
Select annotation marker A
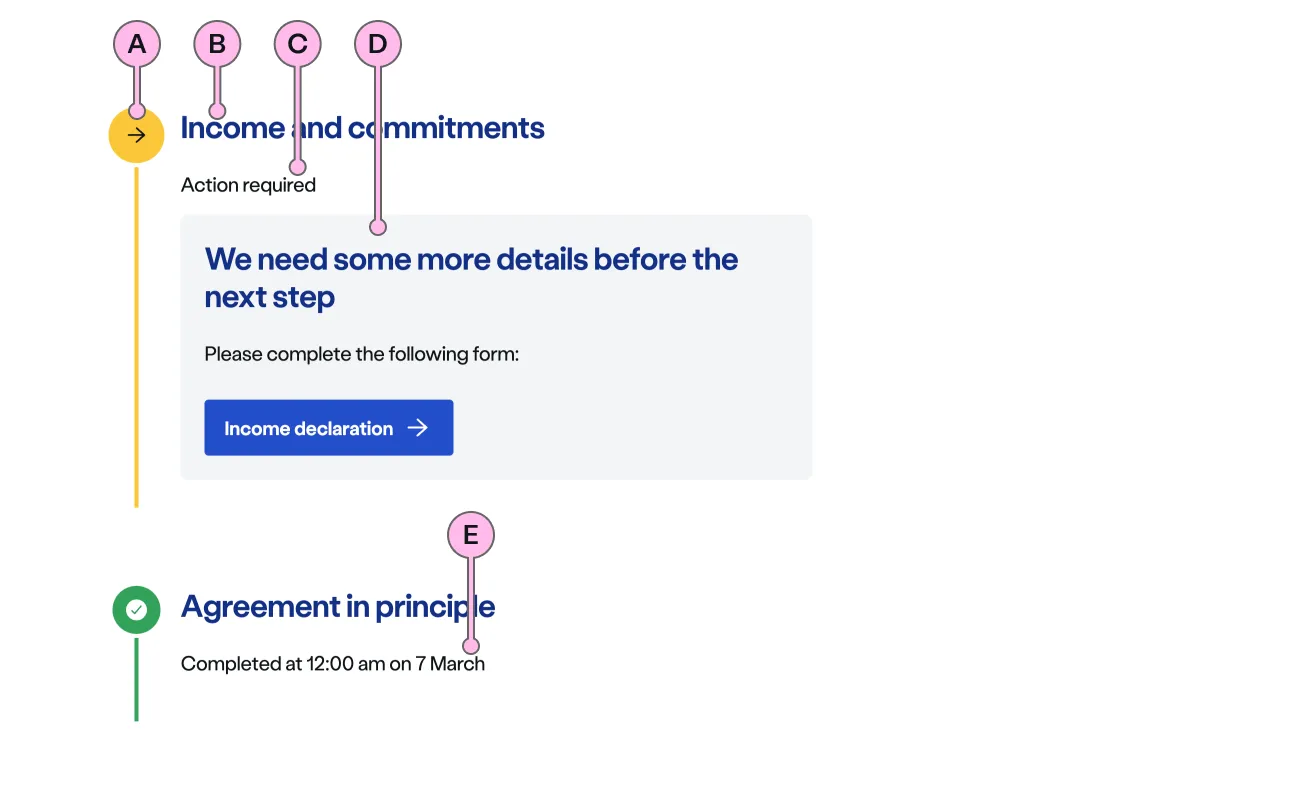(x=137, y=44)
